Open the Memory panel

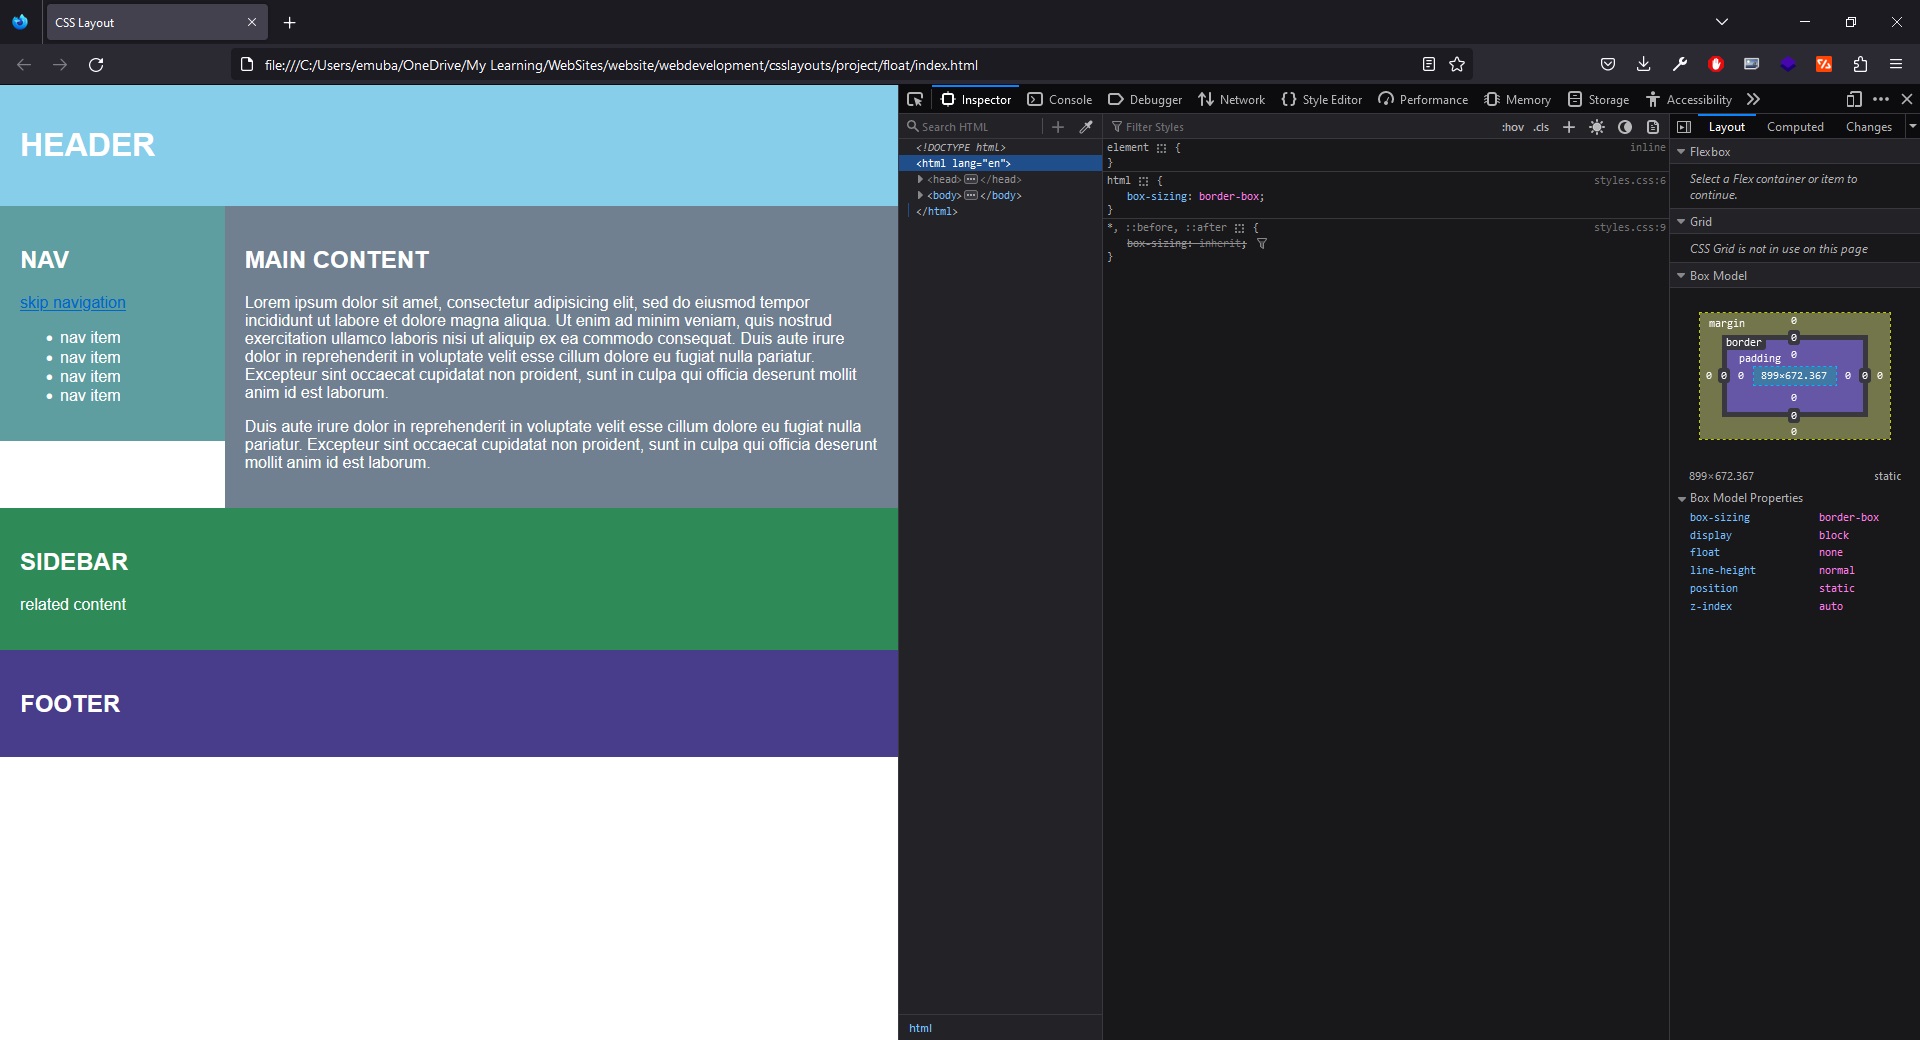click(x=1518, y=99)
